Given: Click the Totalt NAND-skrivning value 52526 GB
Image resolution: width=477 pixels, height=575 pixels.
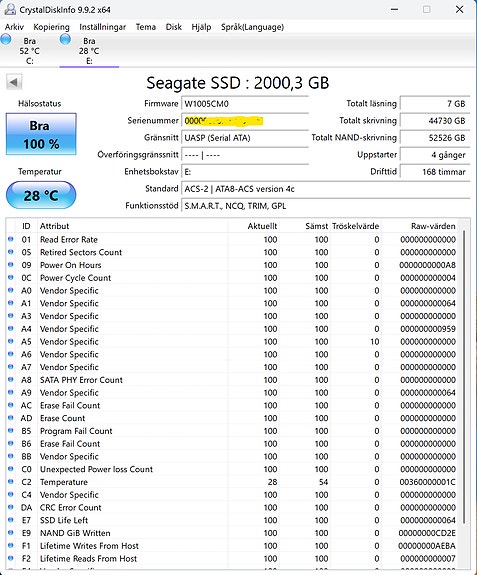Looking at the screenshot, I should point(434,138).
